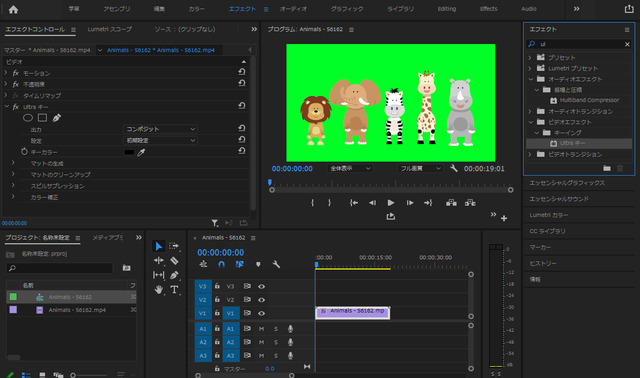Switch to the Media Browser tab
Viewport: 640px width, 378px height.
tap(107, 238)
